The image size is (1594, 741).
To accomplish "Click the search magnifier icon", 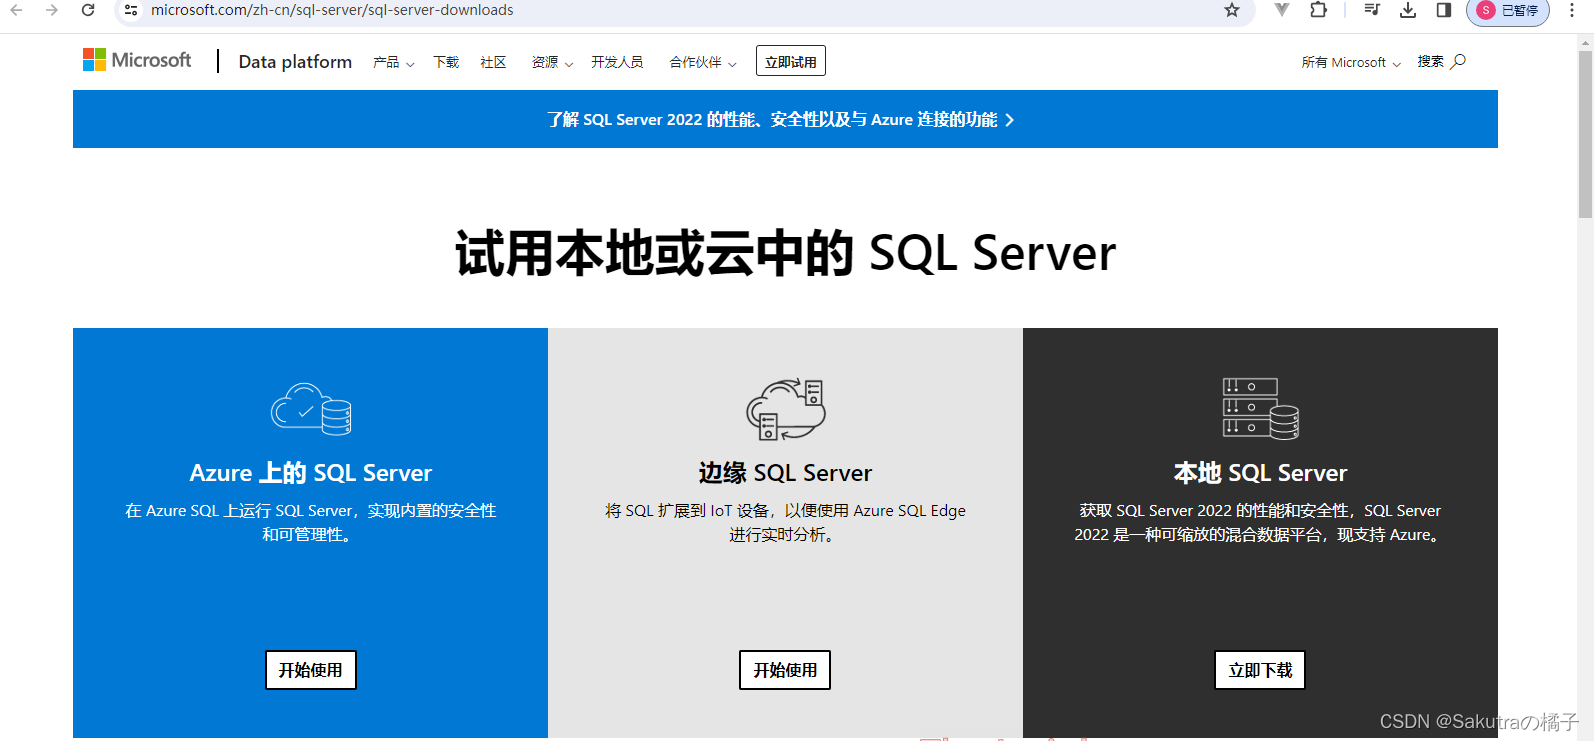I will (1458, 61).
